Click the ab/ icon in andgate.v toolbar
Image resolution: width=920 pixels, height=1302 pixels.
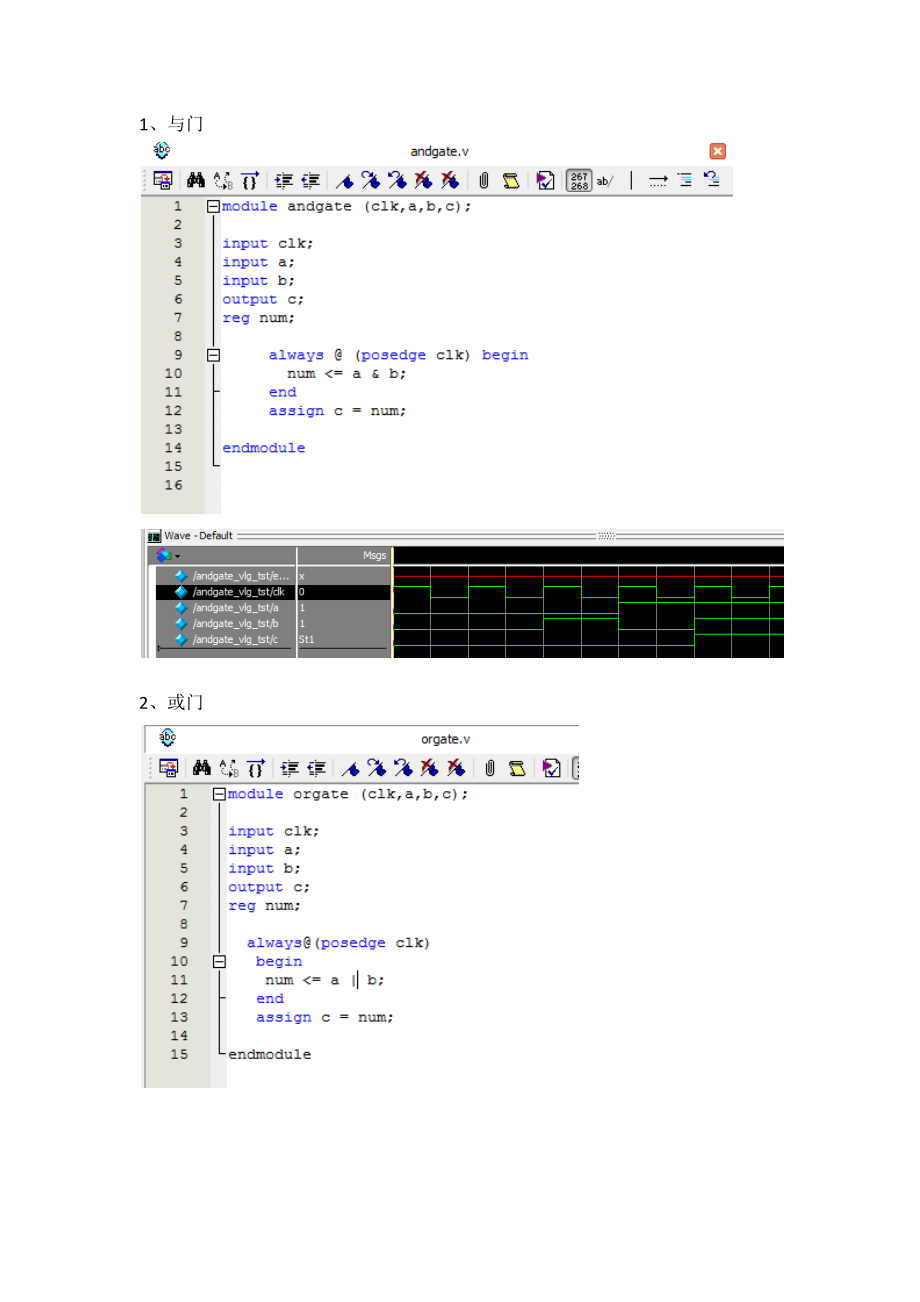point(605,181)
